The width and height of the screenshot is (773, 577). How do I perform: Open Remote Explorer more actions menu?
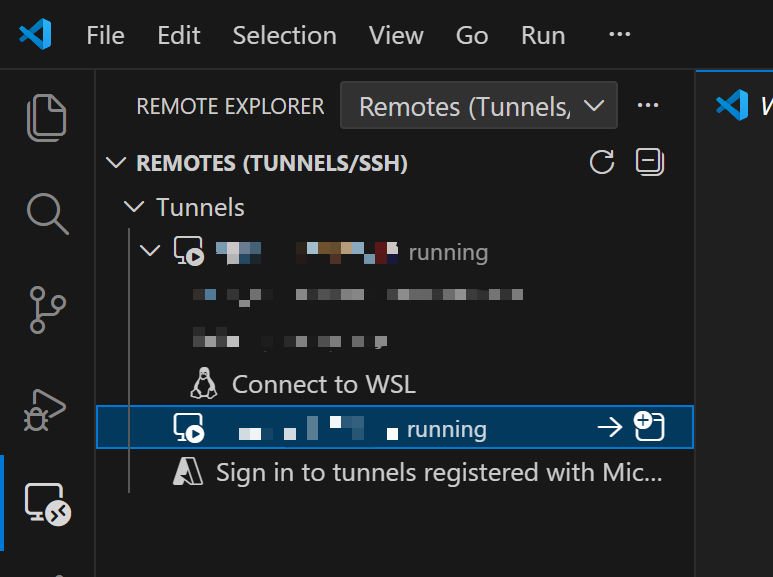[x=648, y=106]
